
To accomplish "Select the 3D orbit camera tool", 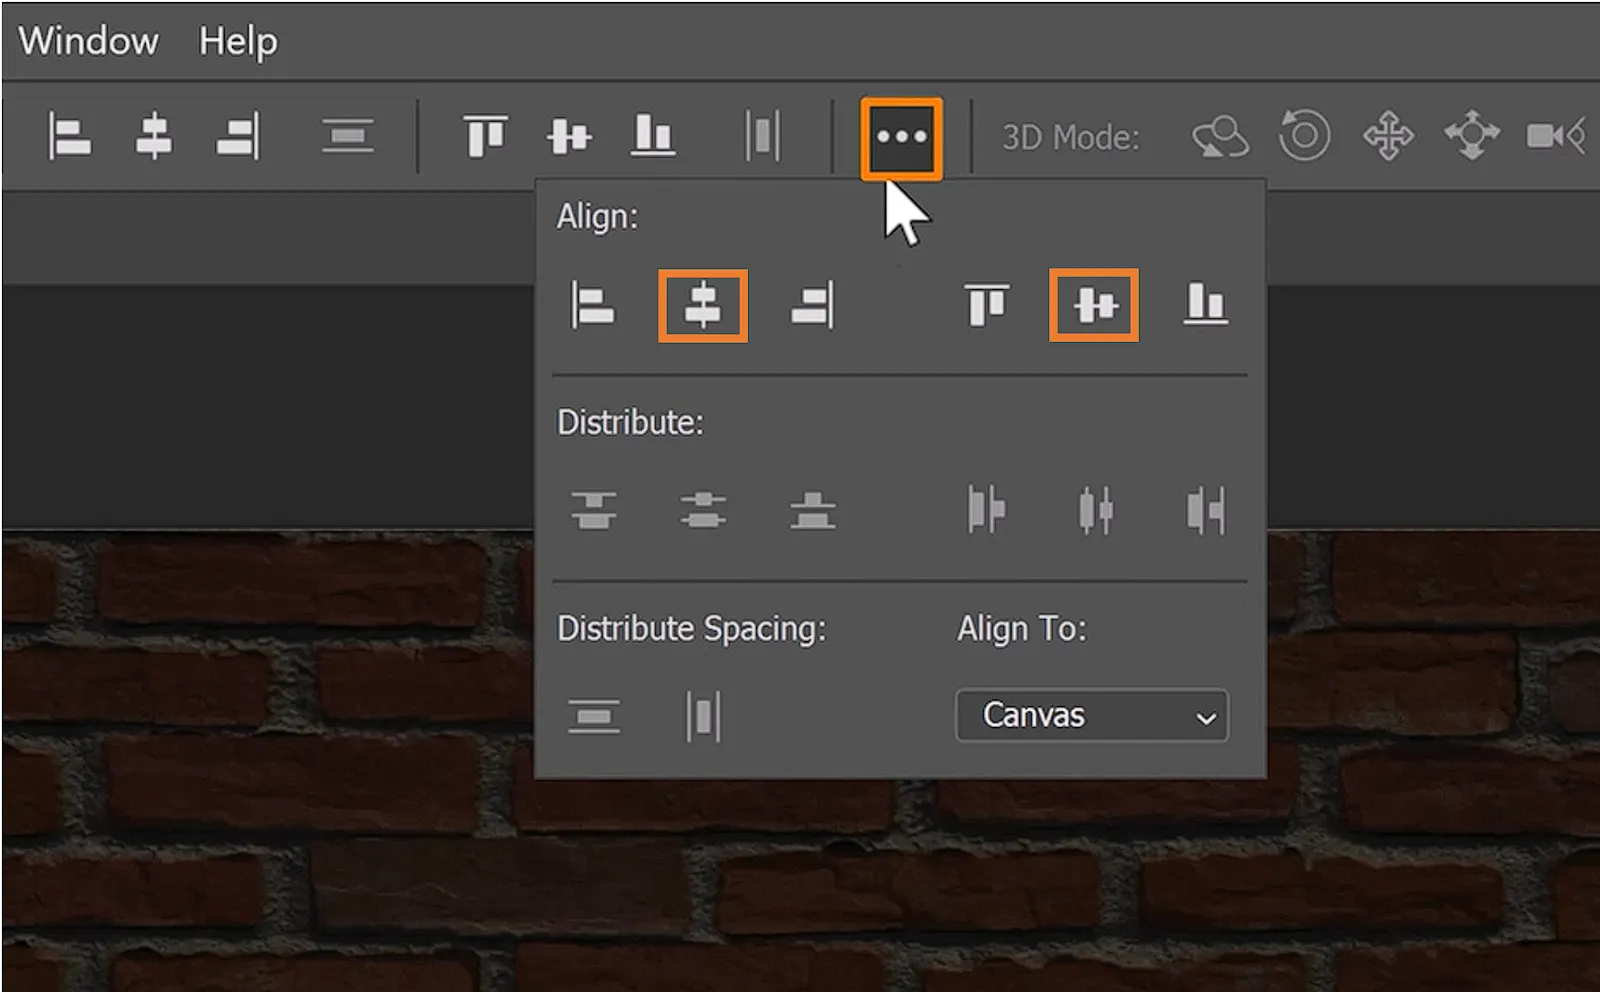I will [x=1220, y=136].
